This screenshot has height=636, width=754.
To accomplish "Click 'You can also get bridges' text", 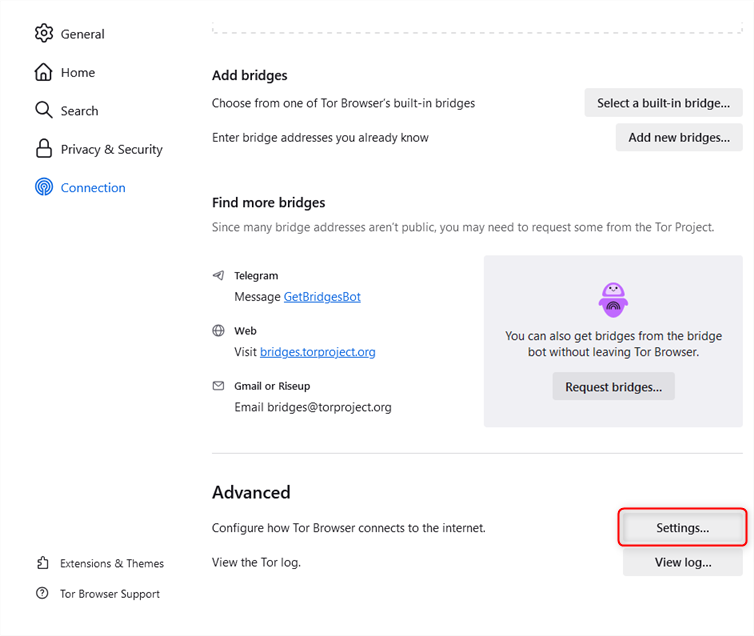I will (x=614, y=344).
